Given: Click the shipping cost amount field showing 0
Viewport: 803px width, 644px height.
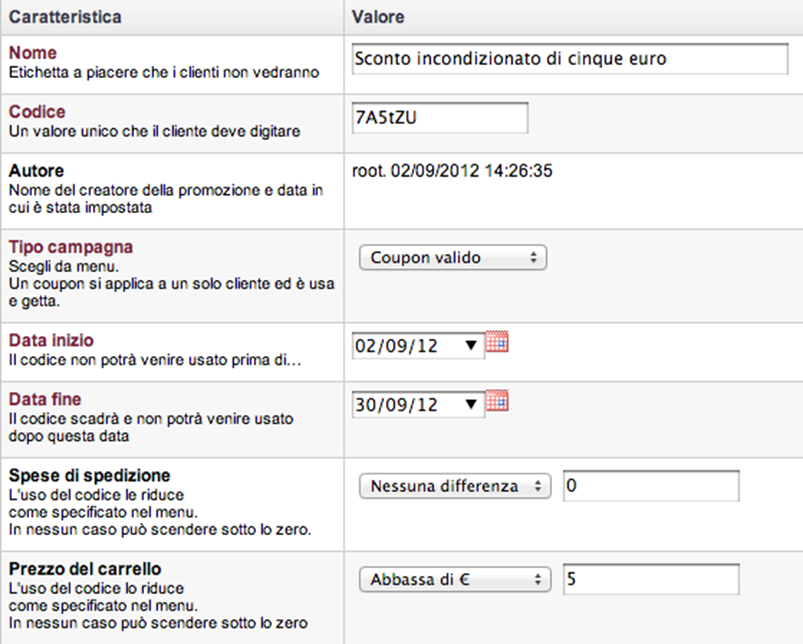Looking at the screenshot, I should (x=650, y=486).
